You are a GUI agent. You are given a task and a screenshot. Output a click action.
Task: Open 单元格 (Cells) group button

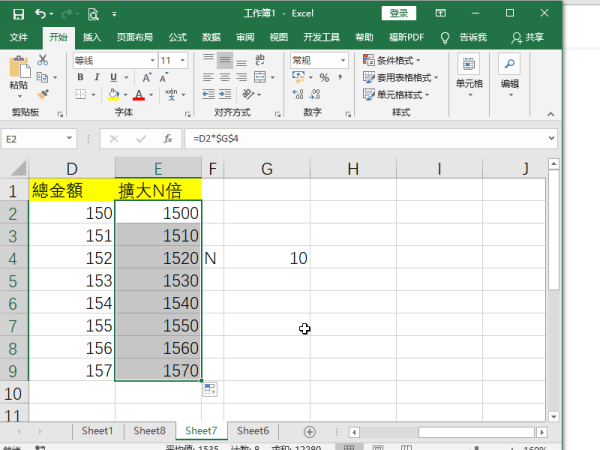469,76
